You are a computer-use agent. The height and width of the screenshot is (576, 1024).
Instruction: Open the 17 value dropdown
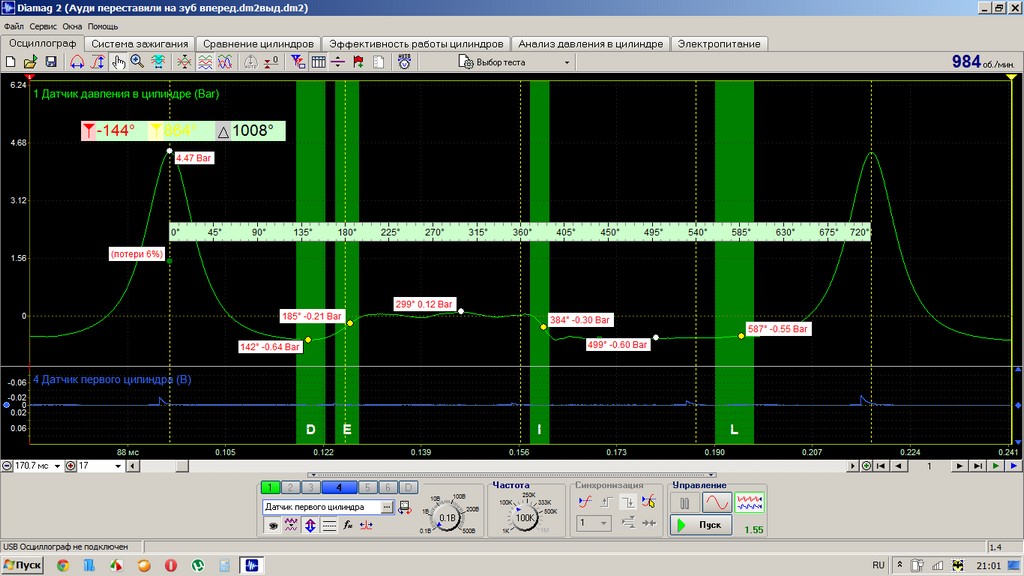click(x=118, y=466)
